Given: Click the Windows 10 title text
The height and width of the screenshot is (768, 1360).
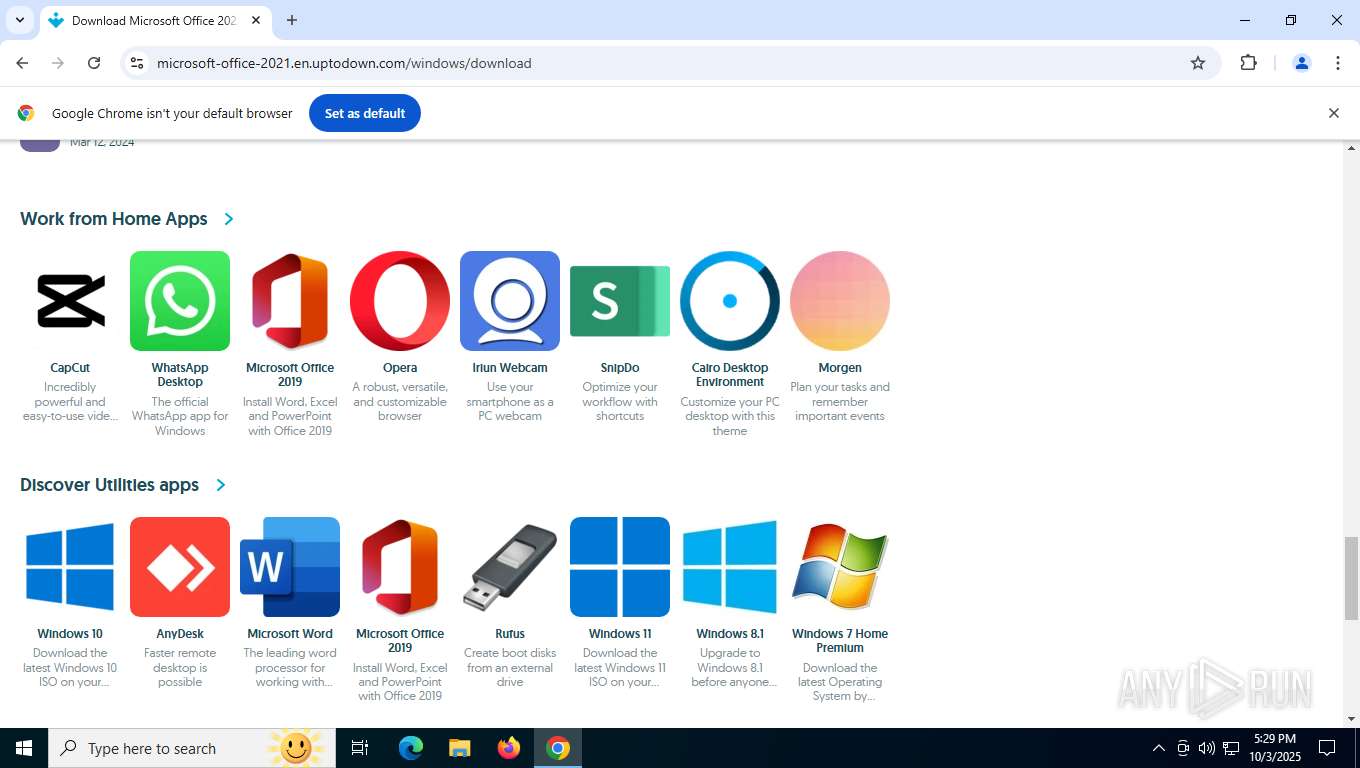Looking at the screenshot, I should tap(70, 634).
